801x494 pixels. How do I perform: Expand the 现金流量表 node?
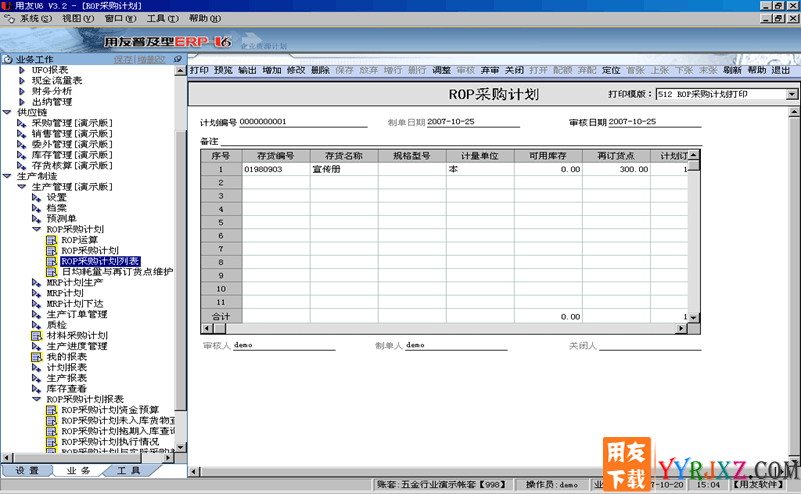[21, 81]
